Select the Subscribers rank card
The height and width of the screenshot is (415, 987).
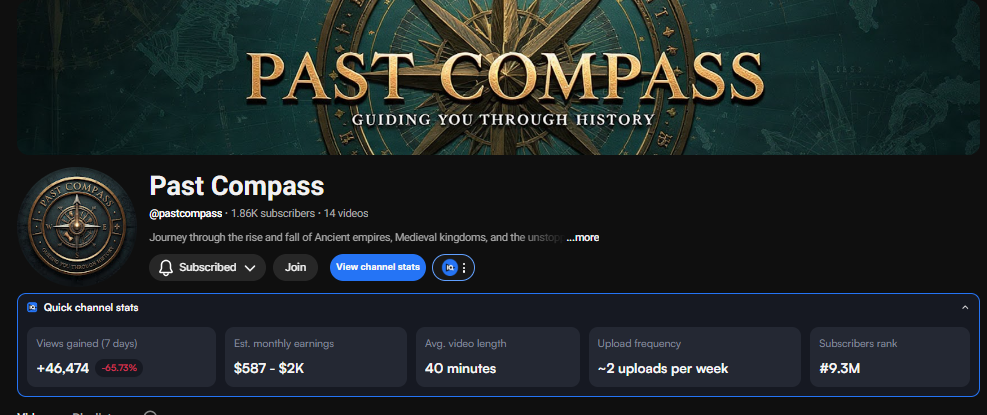pos(889,356)
